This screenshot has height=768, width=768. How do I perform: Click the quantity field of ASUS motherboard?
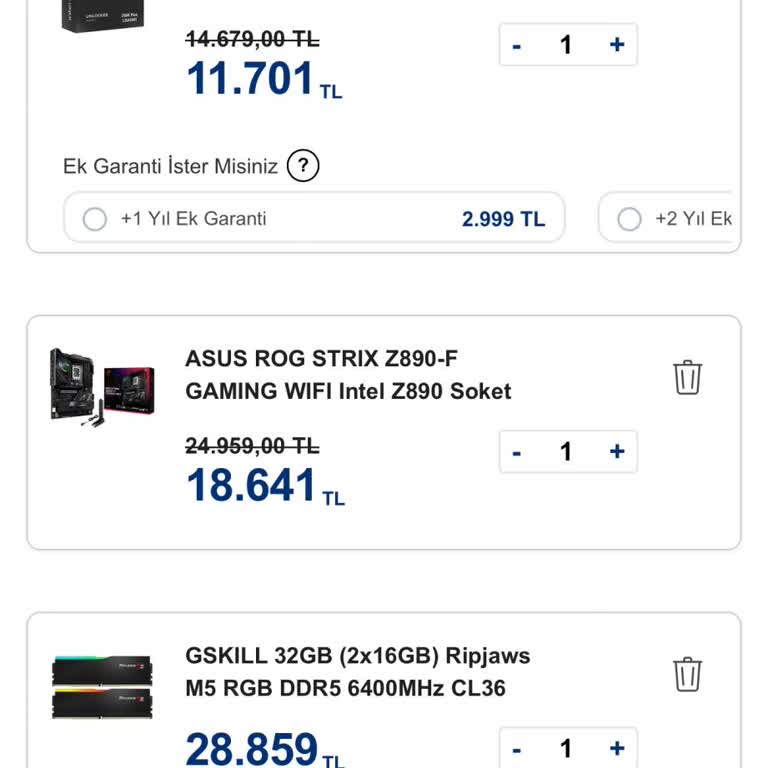[566, 451]
